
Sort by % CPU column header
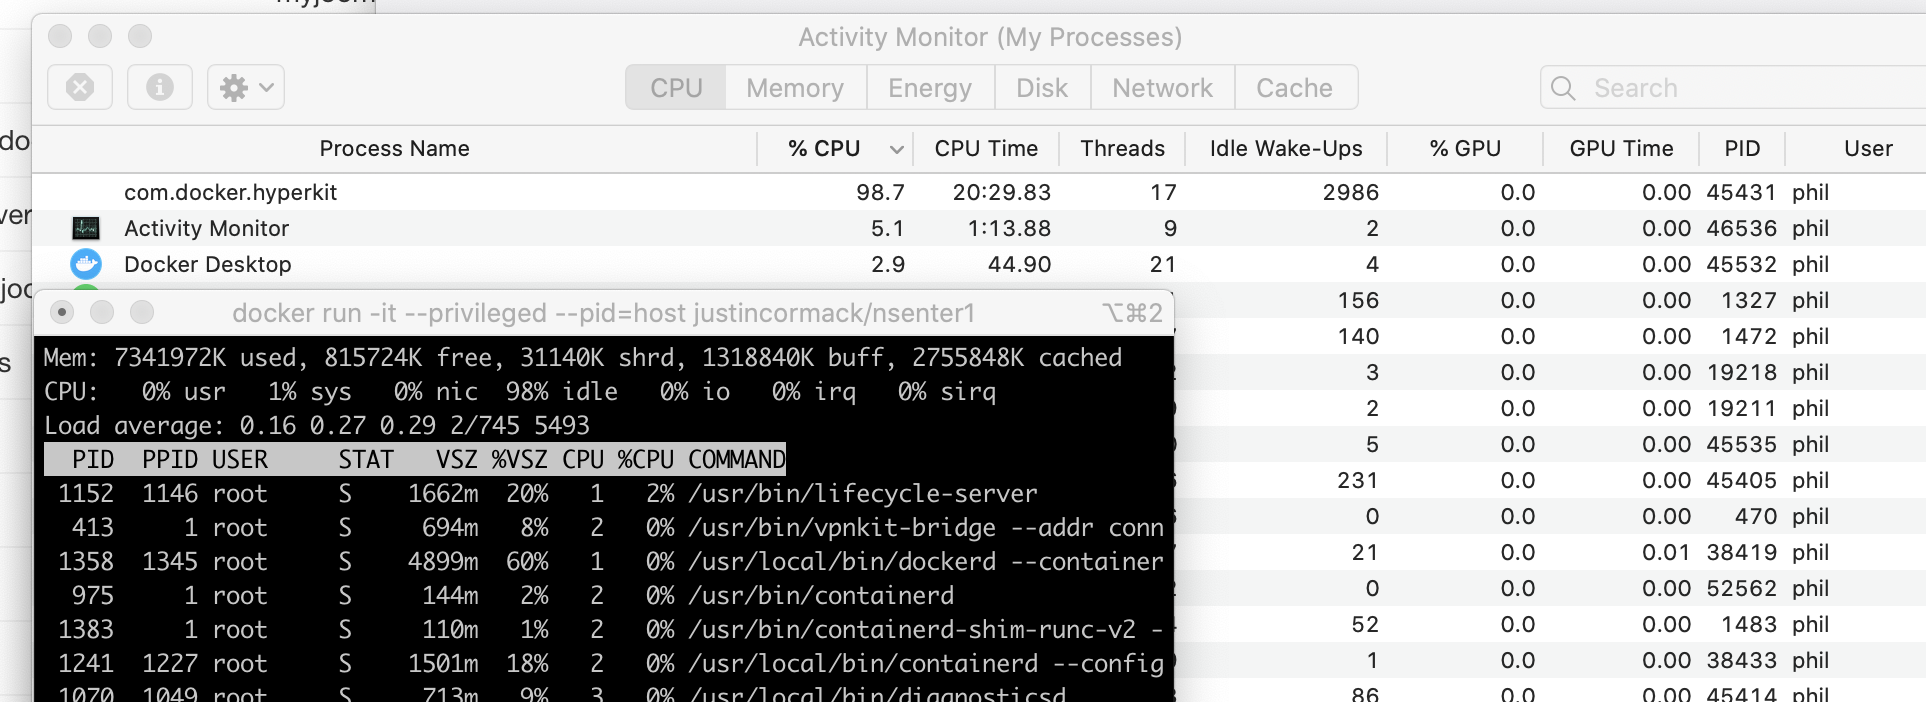[x=824, y=149]
